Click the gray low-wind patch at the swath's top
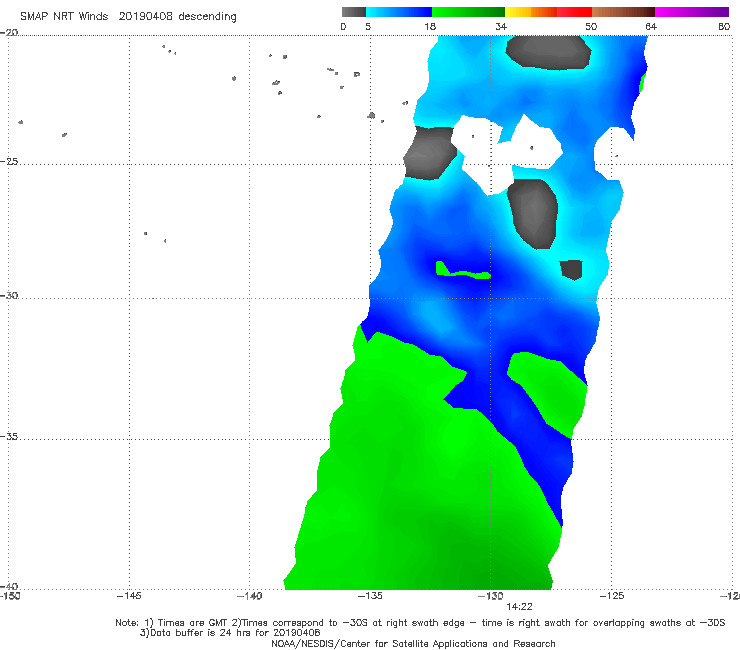The image size is (740, 650). click(548, 52)
